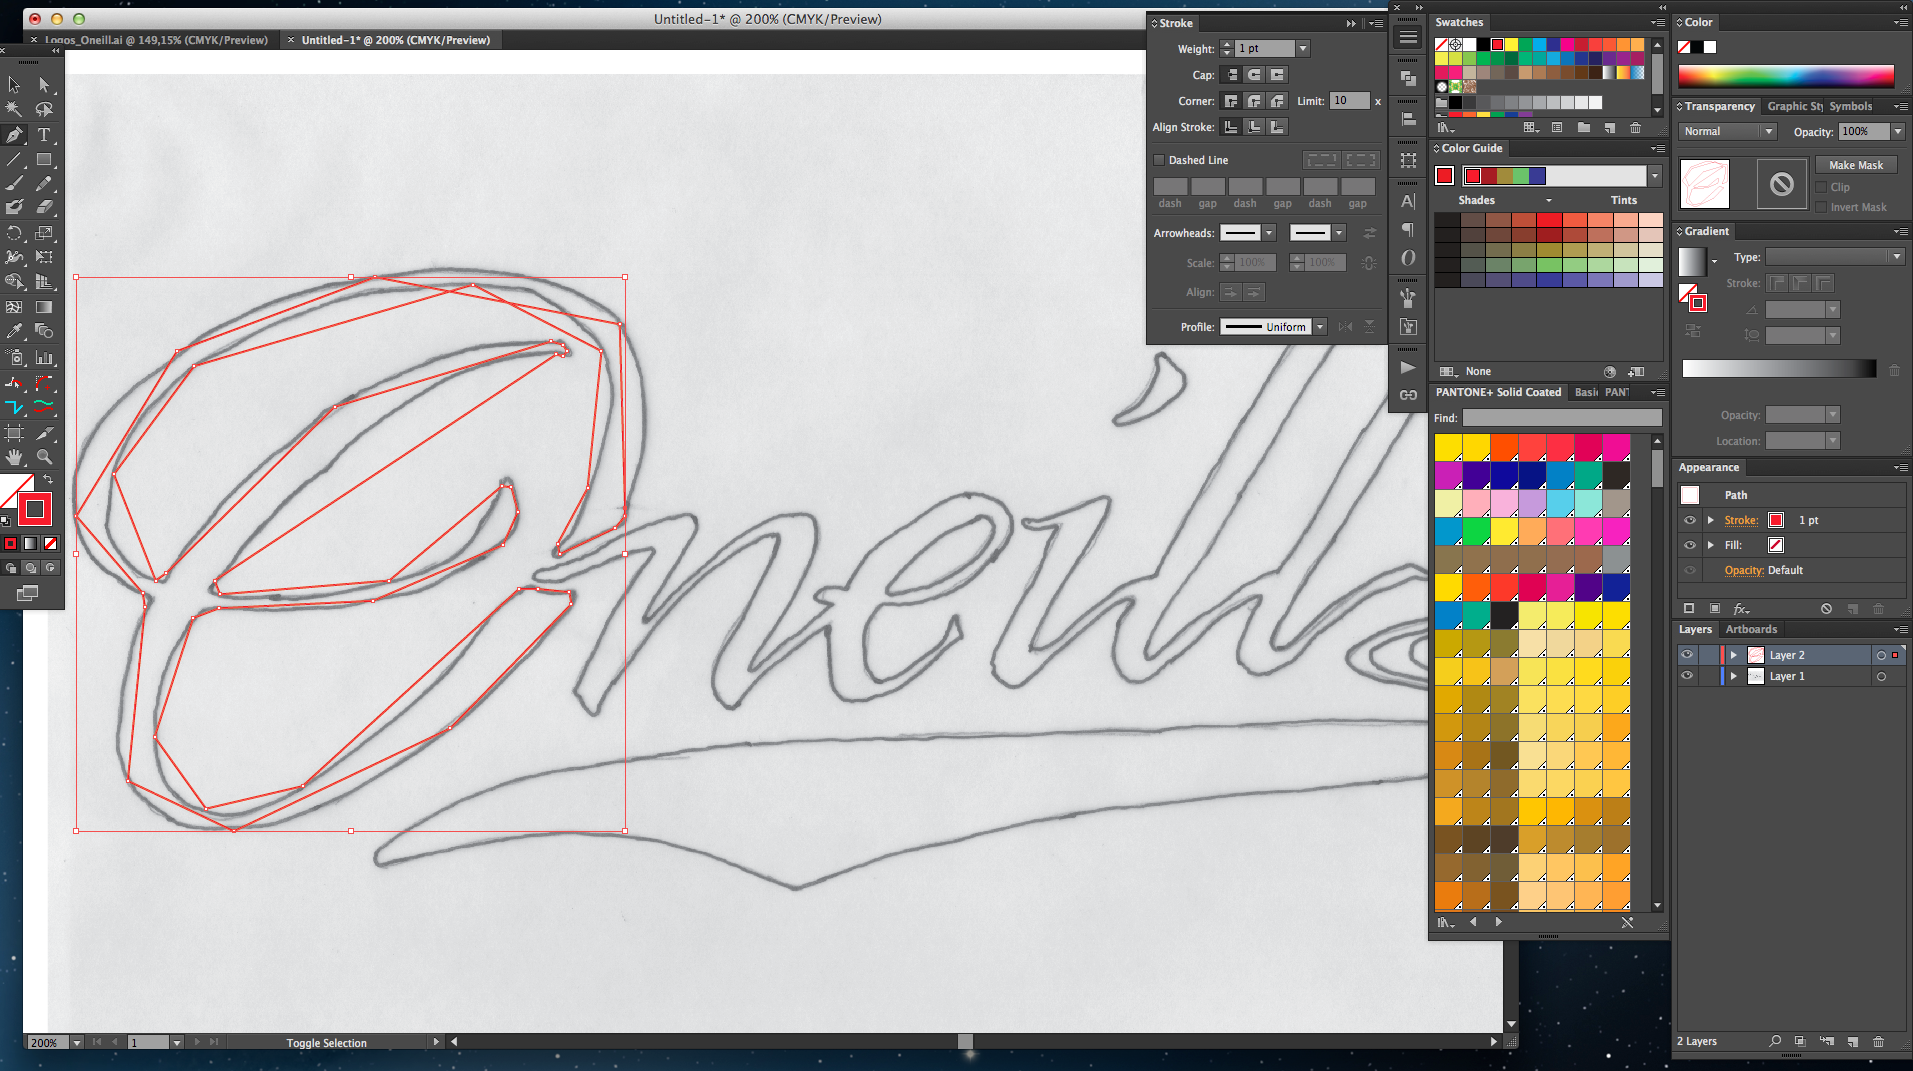Click the Opacity link in Appearance panel

(x=1743, y=570)
